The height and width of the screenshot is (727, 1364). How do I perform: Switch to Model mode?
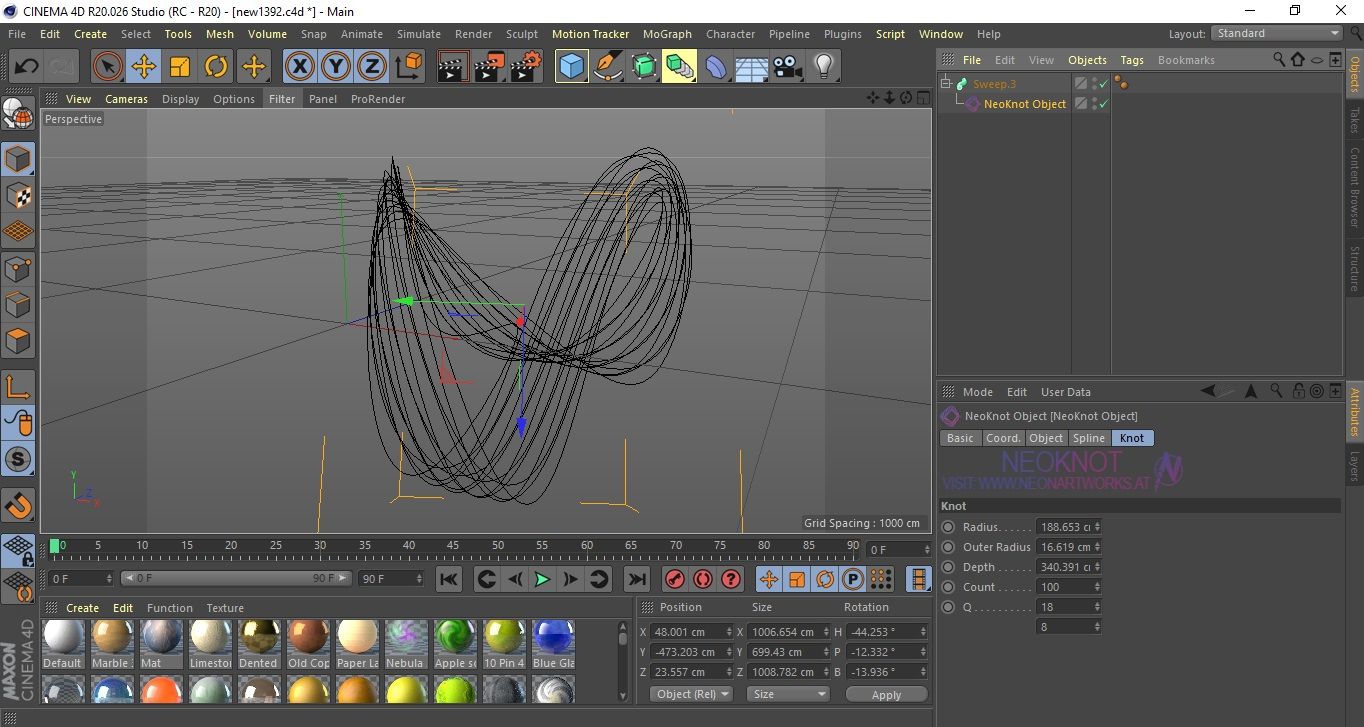[18, 160]
